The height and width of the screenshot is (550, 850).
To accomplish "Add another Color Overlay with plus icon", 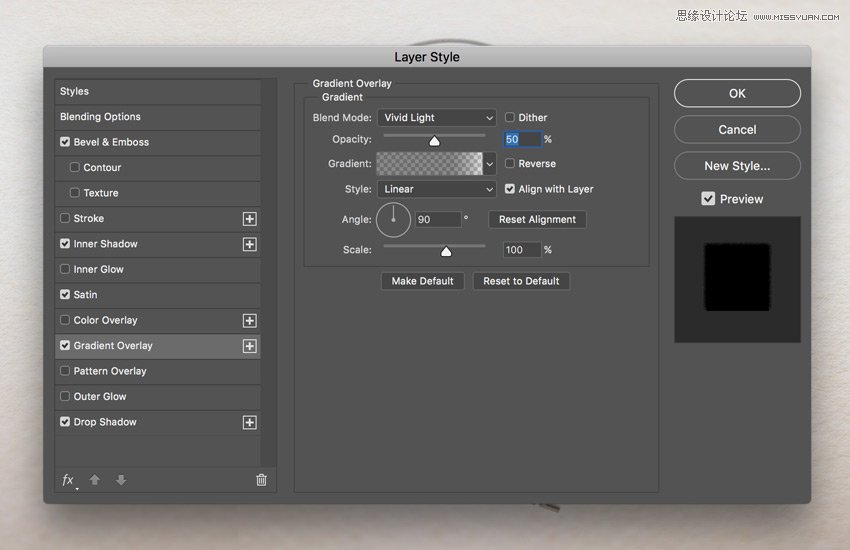I will [x=250, y=321].
